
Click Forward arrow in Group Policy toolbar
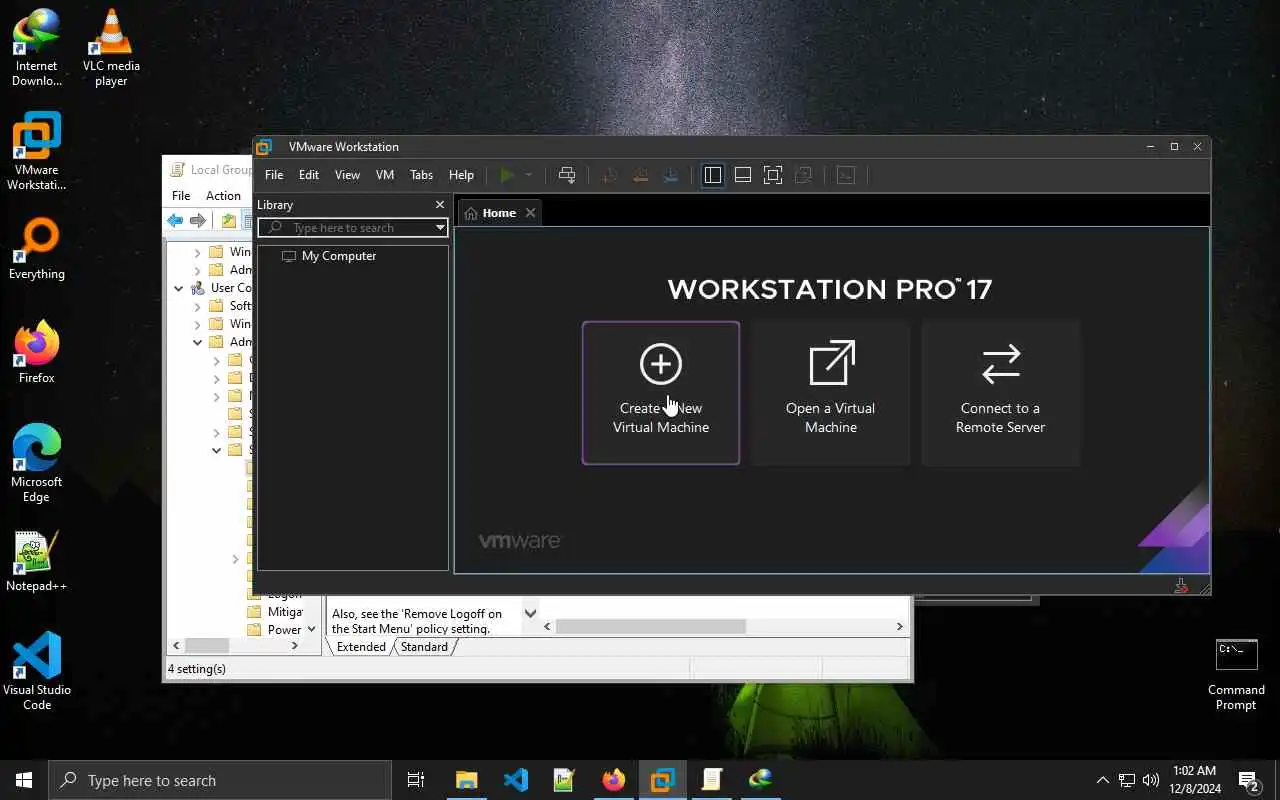tap(198, 221)
